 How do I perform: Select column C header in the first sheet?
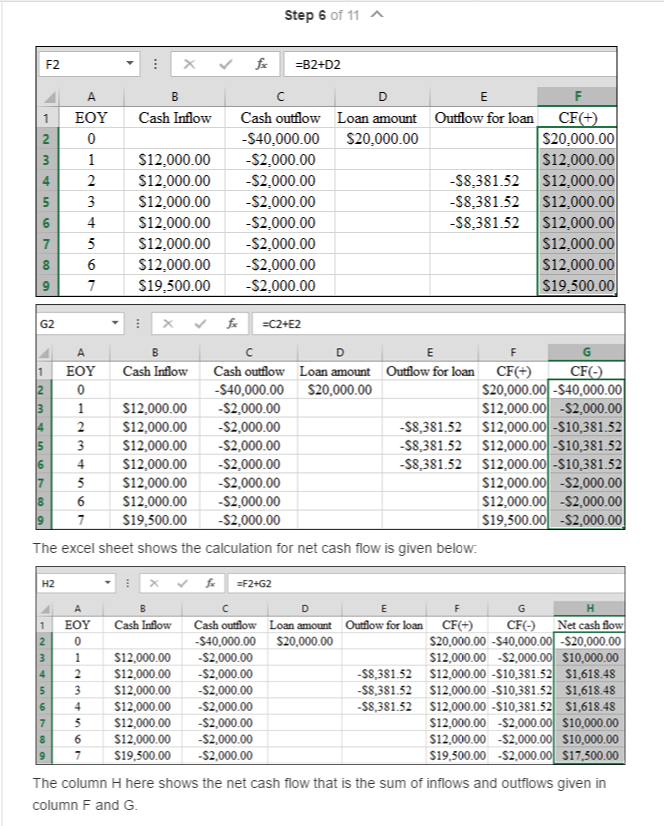[x=280, y=96]
